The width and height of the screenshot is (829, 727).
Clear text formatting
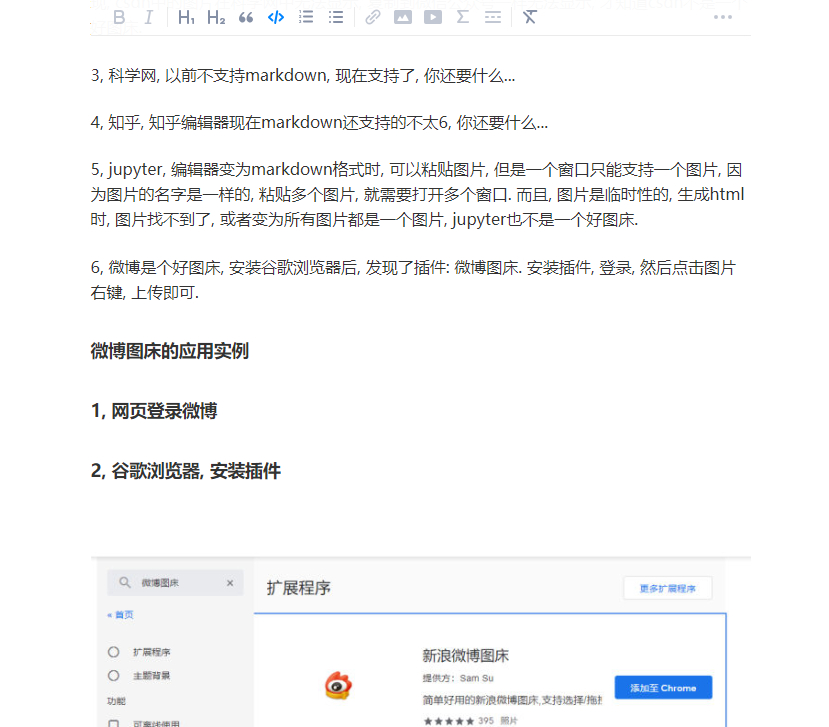click(x=530, y=17)
